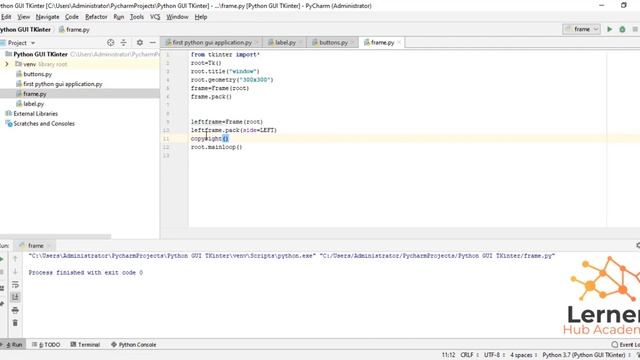Run the frame configuration with green play button

click(x=609, y=29)
